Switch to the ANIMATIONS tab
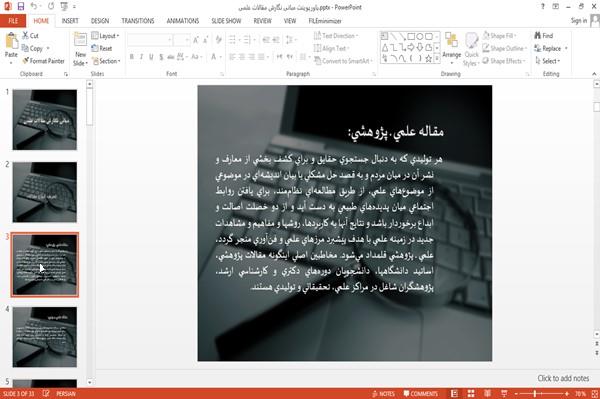 pyautogui.click(x=183, y=21)
